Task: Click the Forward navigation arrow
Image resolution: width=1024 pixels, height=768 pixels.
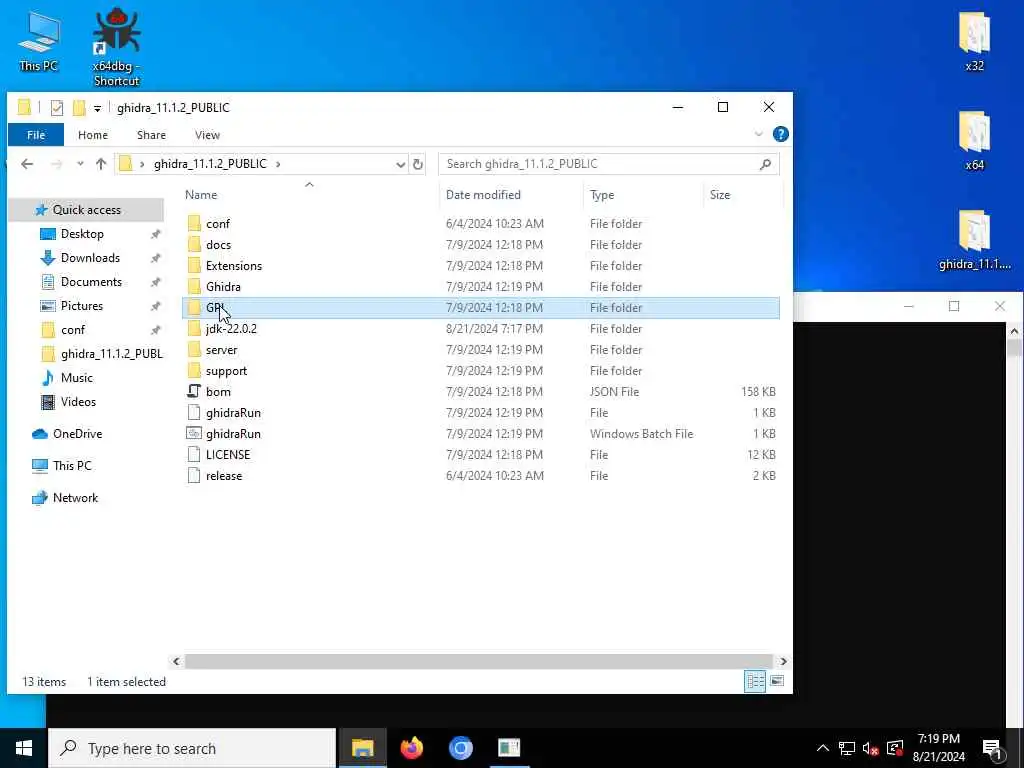Action: point(57,164)
